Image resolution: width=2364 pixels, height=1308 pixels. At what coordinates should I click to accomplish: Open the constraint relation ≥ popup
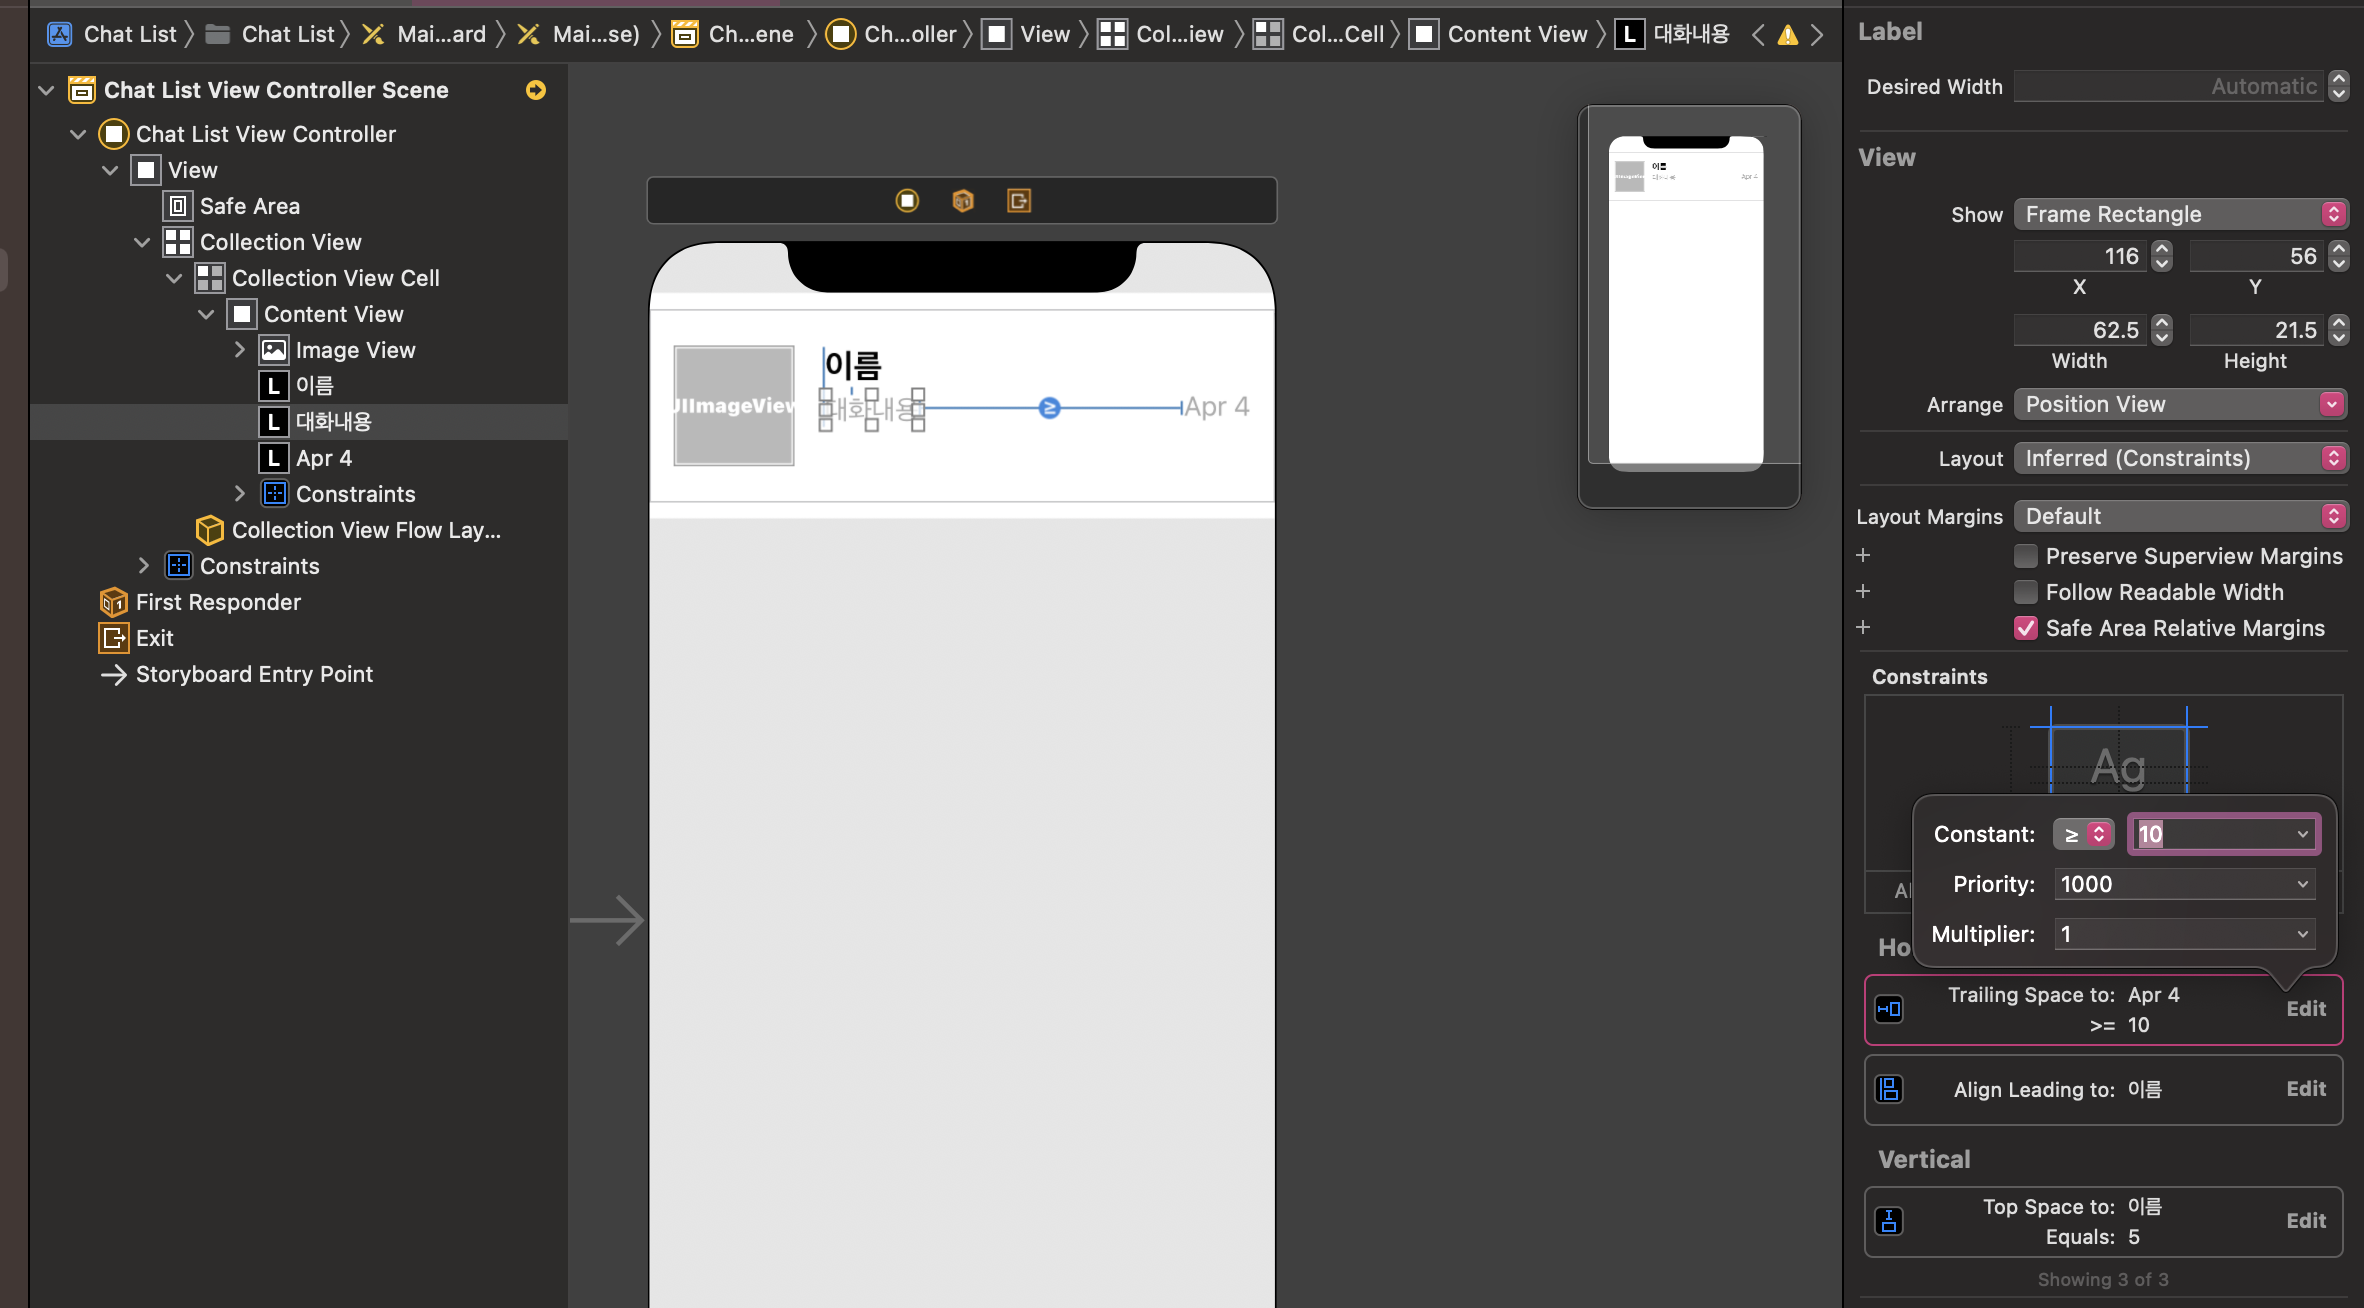pyautogui.click(x=2083, y=834)
